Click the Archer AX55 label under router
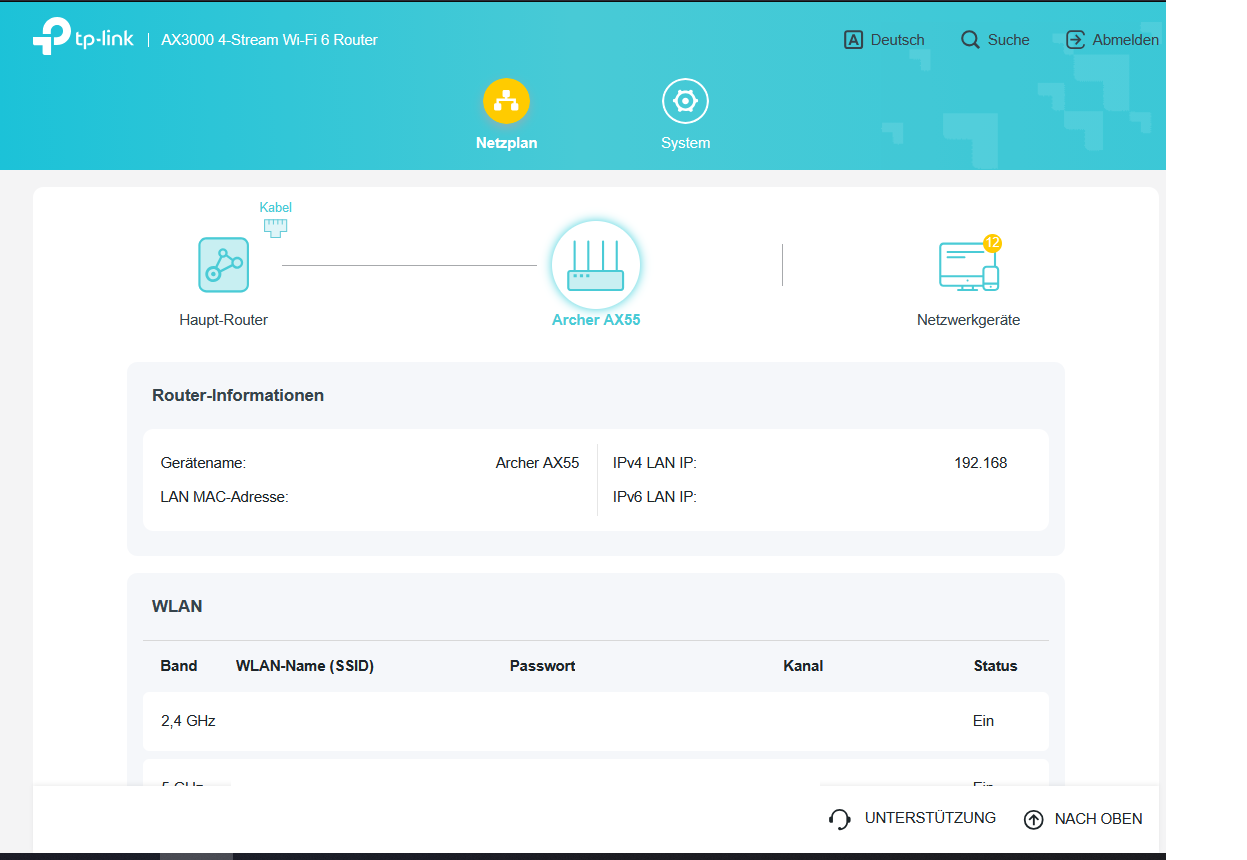This screenshot has height=860, width=1247. (x=596, y=320)
